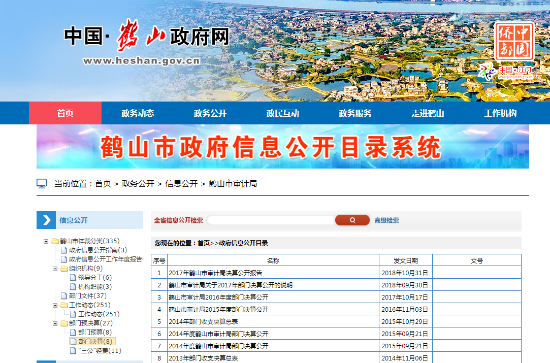Click 首页 in the 当前位置 breadcrumb
Viewport: 550px width, 363px height.
103,183
